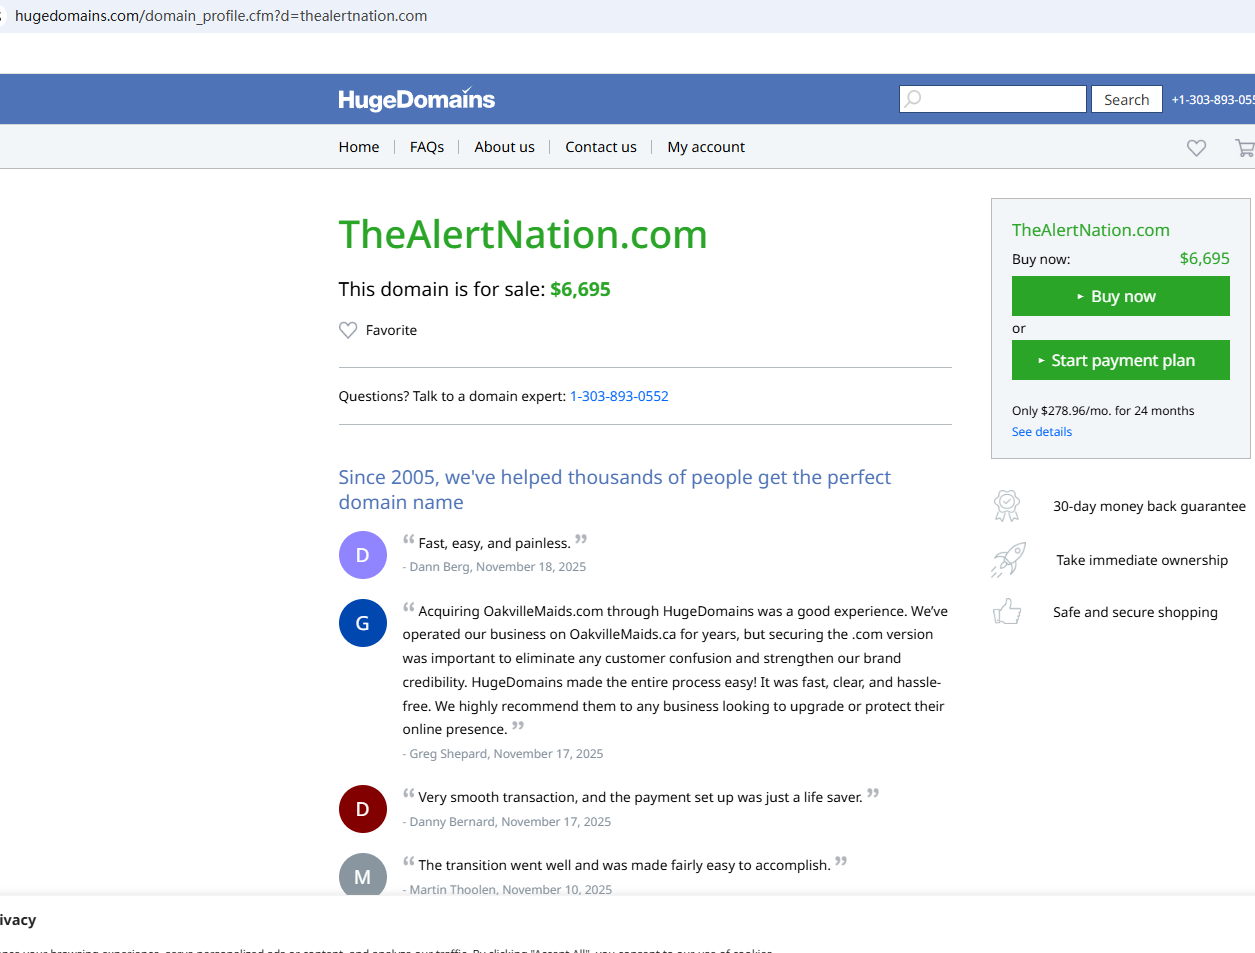
Task: Click Greg Shepard's blue G avatar
Action: [x=363, y=623]
